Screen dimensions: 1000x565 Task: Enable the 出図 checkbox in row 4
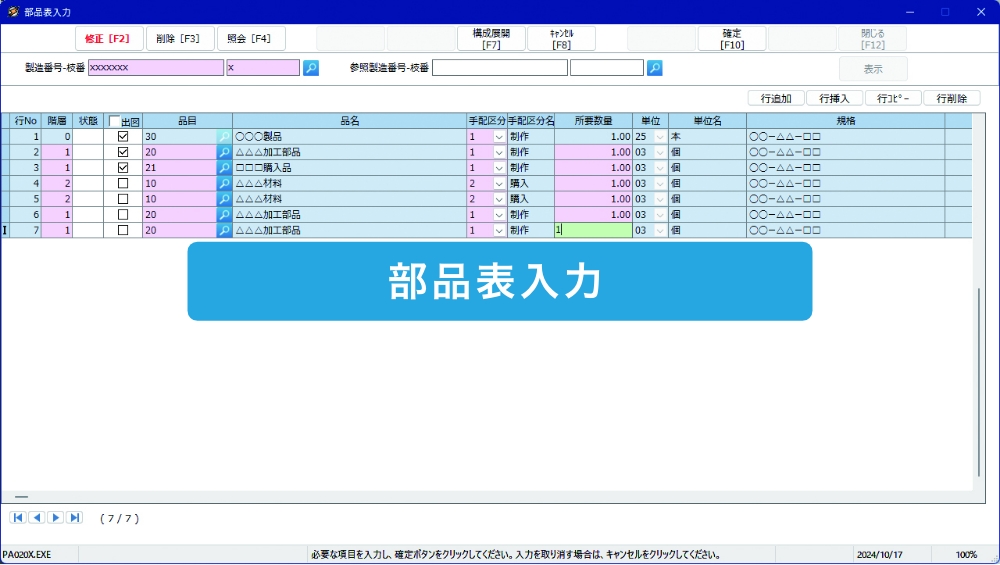click(123, 183)
